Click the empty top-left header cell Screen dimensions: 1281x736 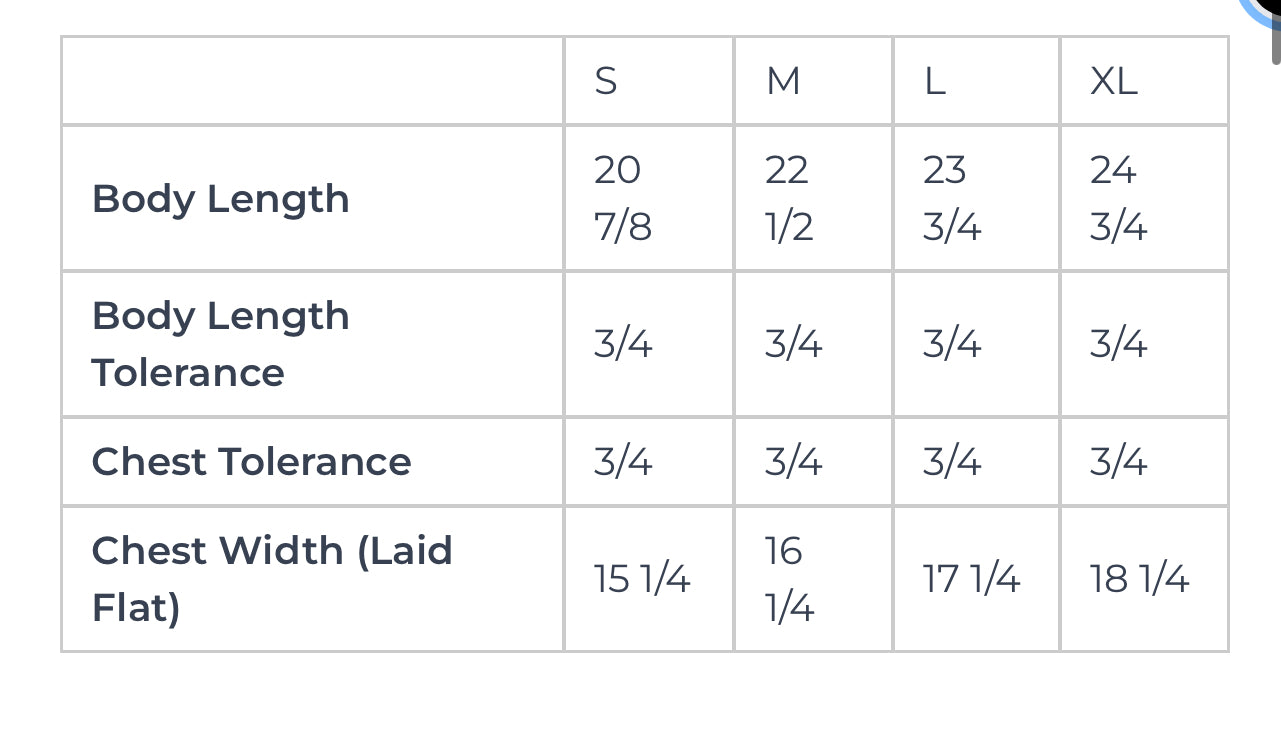312,81
